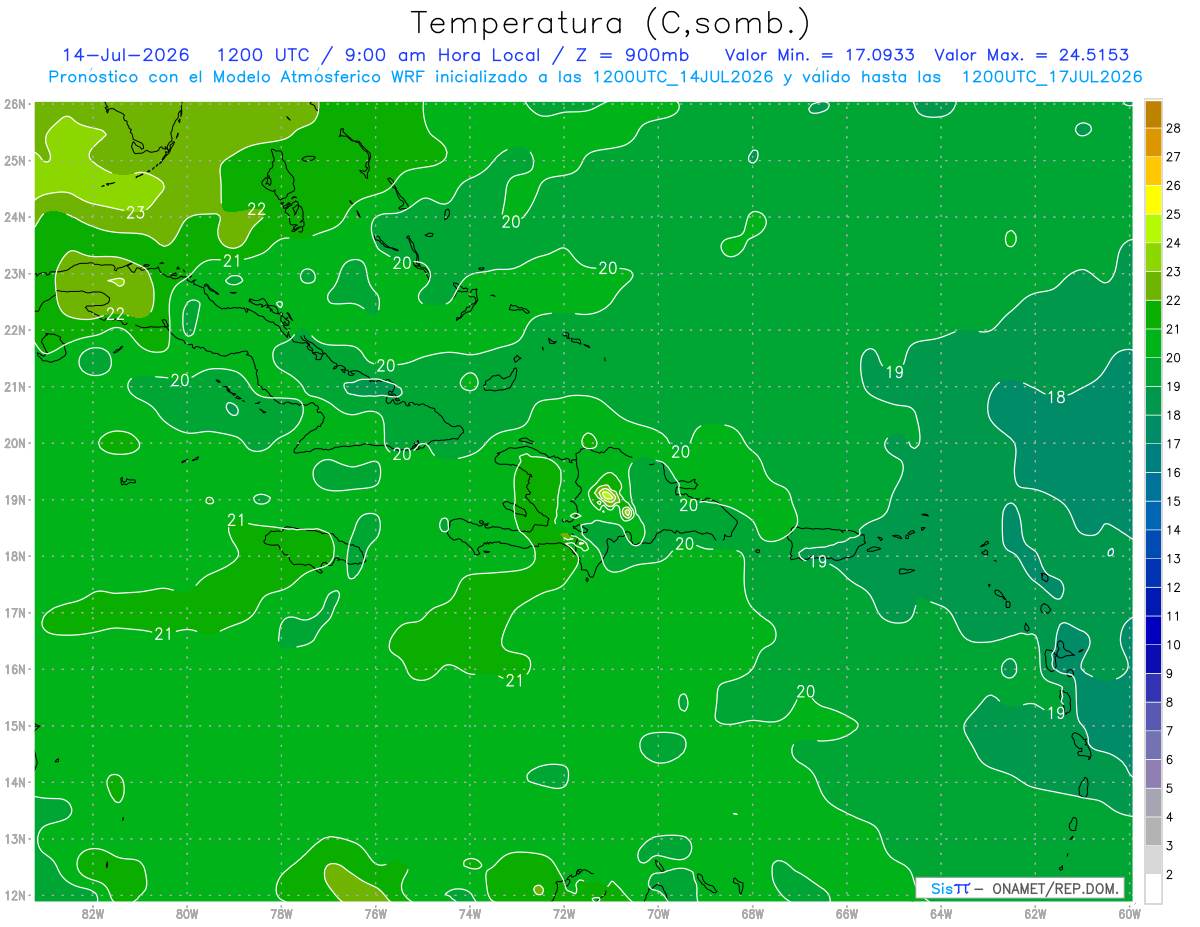Click the '17N' latitude axis label

click(x=14, y=613)
